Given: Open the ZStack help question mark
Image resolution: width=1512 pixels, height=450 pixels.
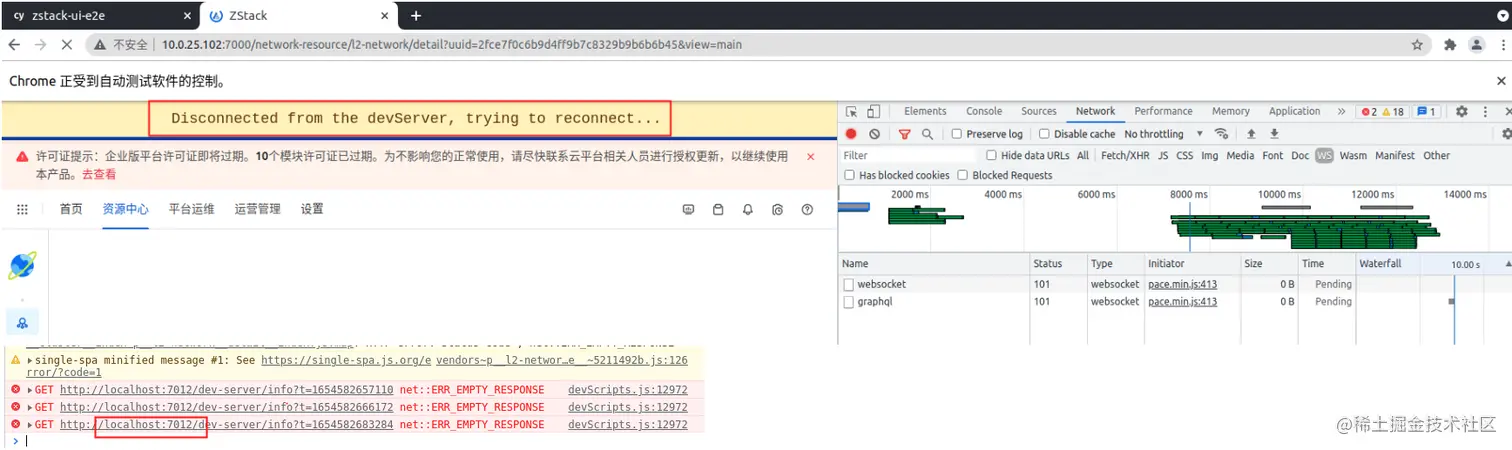Looking at the screenshot, I should pos(807,209).
